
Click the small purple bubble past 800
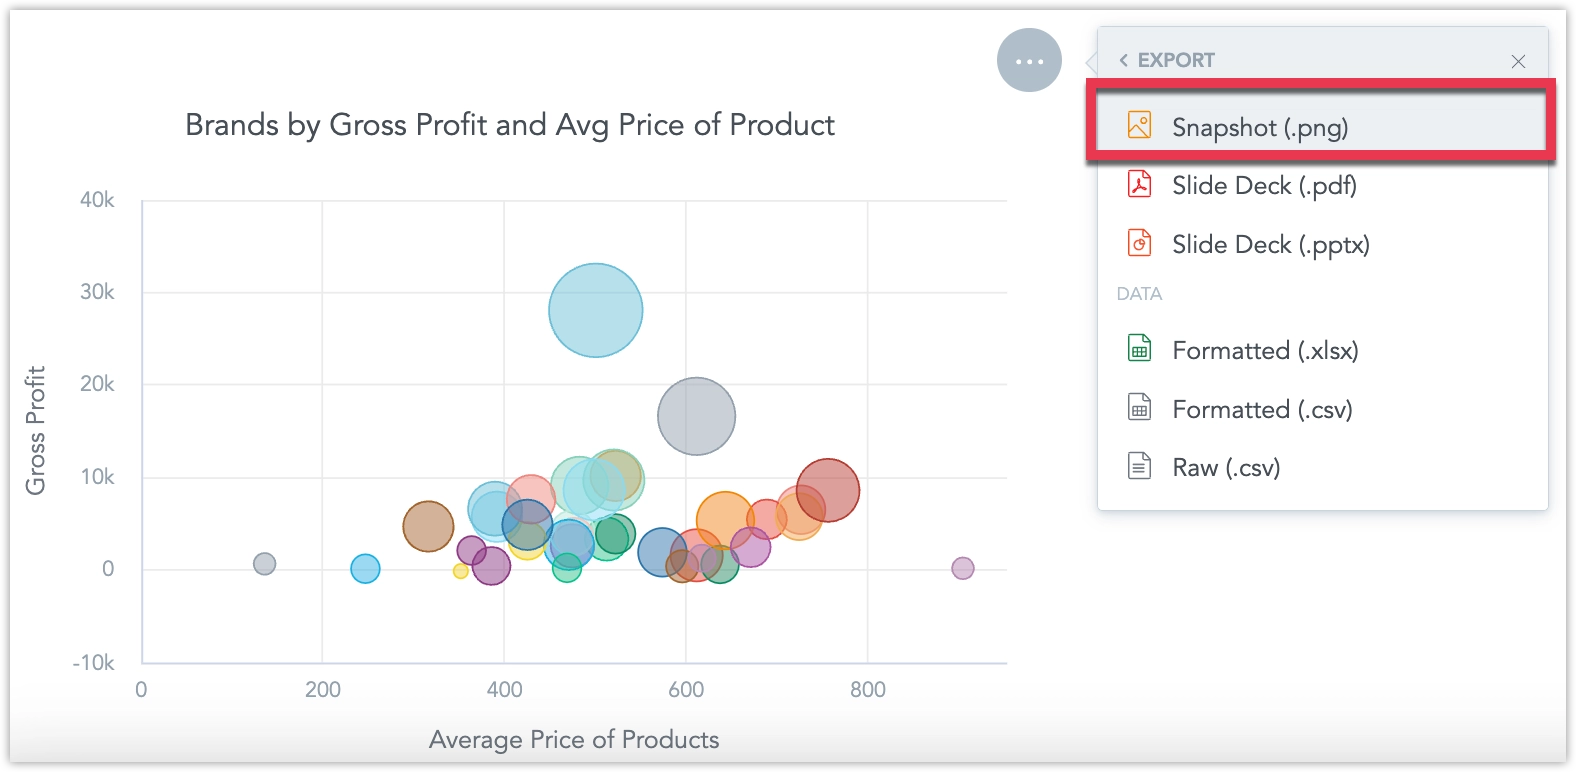pos(962,568)
